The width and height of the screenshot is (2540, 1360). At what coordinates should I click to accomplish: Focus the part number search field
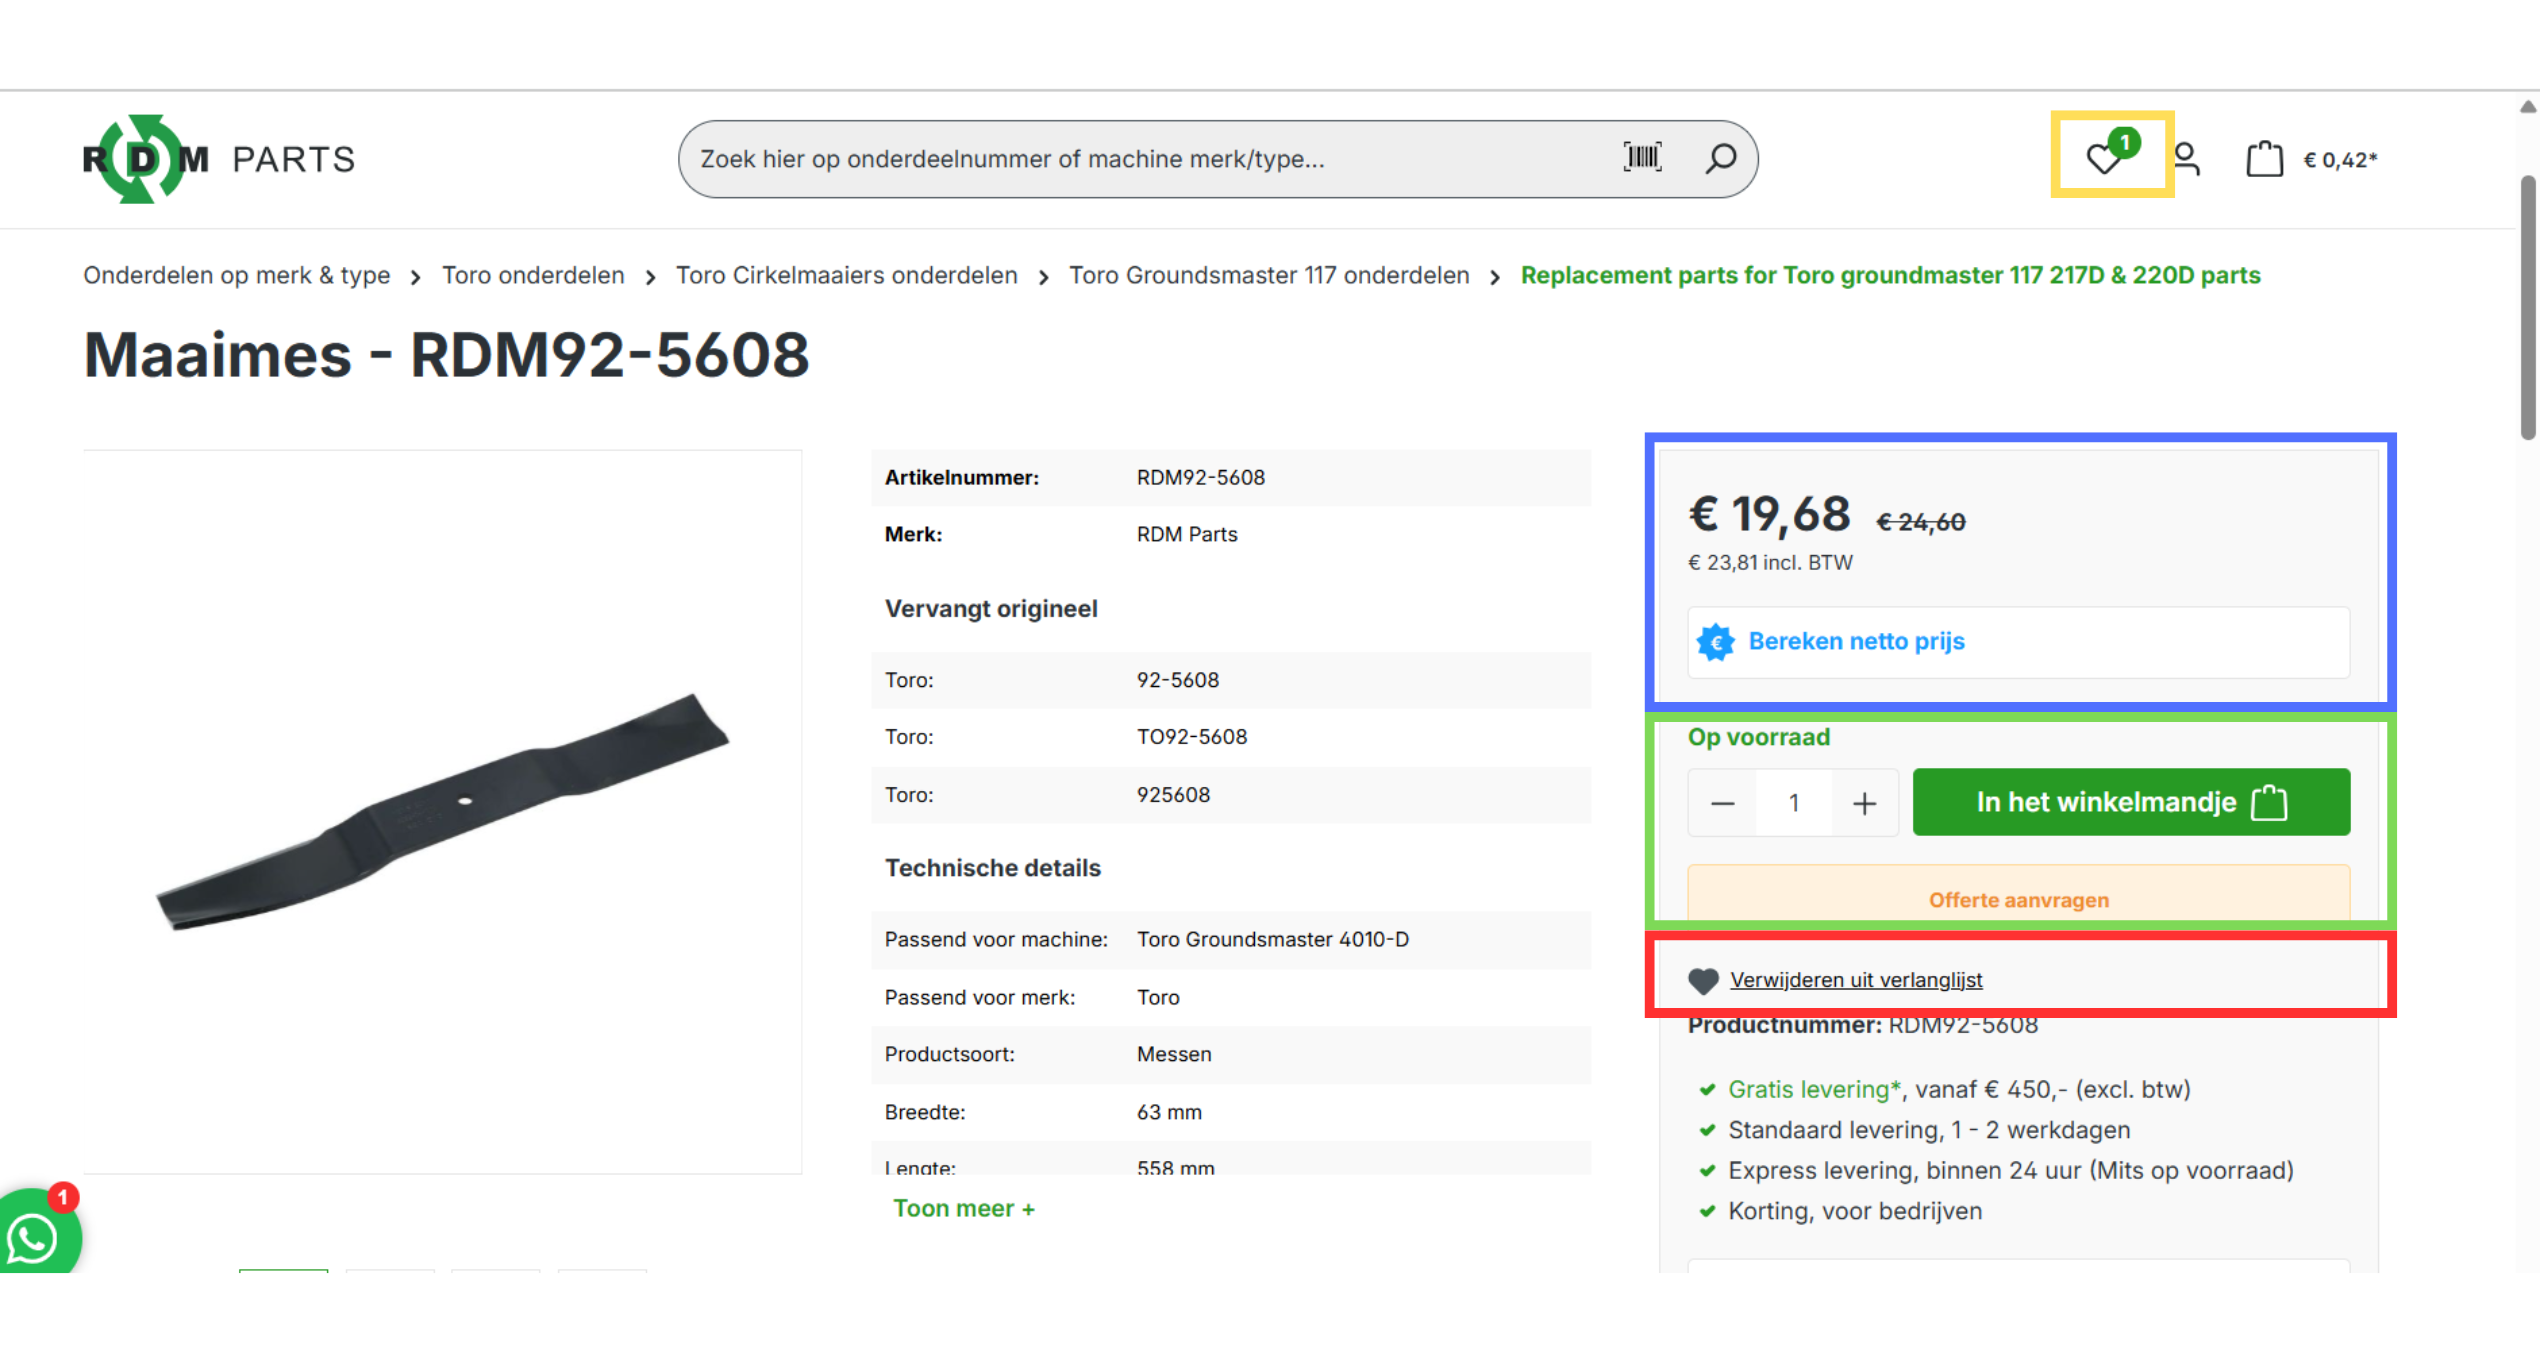tap(1150, 159)
